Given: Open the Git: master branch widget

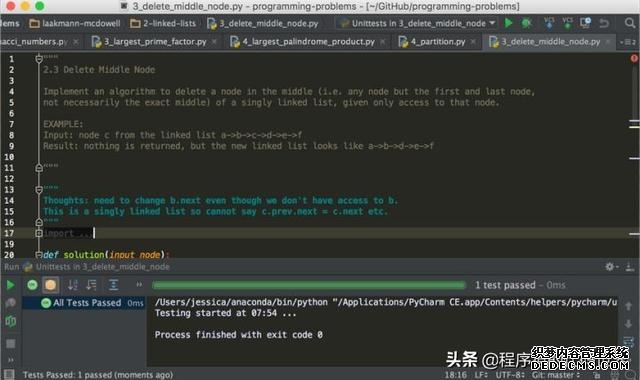Looking at the screenshot, I should 556,375.
